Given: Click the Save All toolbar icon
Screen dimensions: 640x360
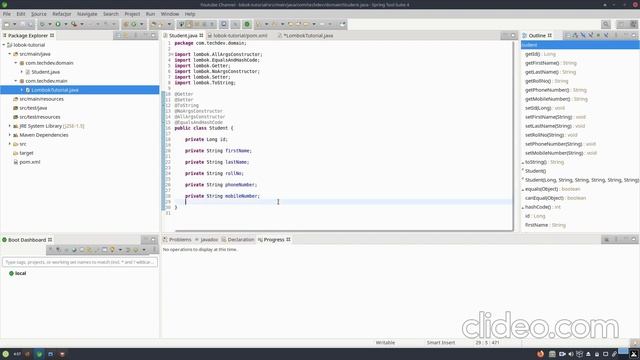Looking at the screenshot, I should click(30, 24).
